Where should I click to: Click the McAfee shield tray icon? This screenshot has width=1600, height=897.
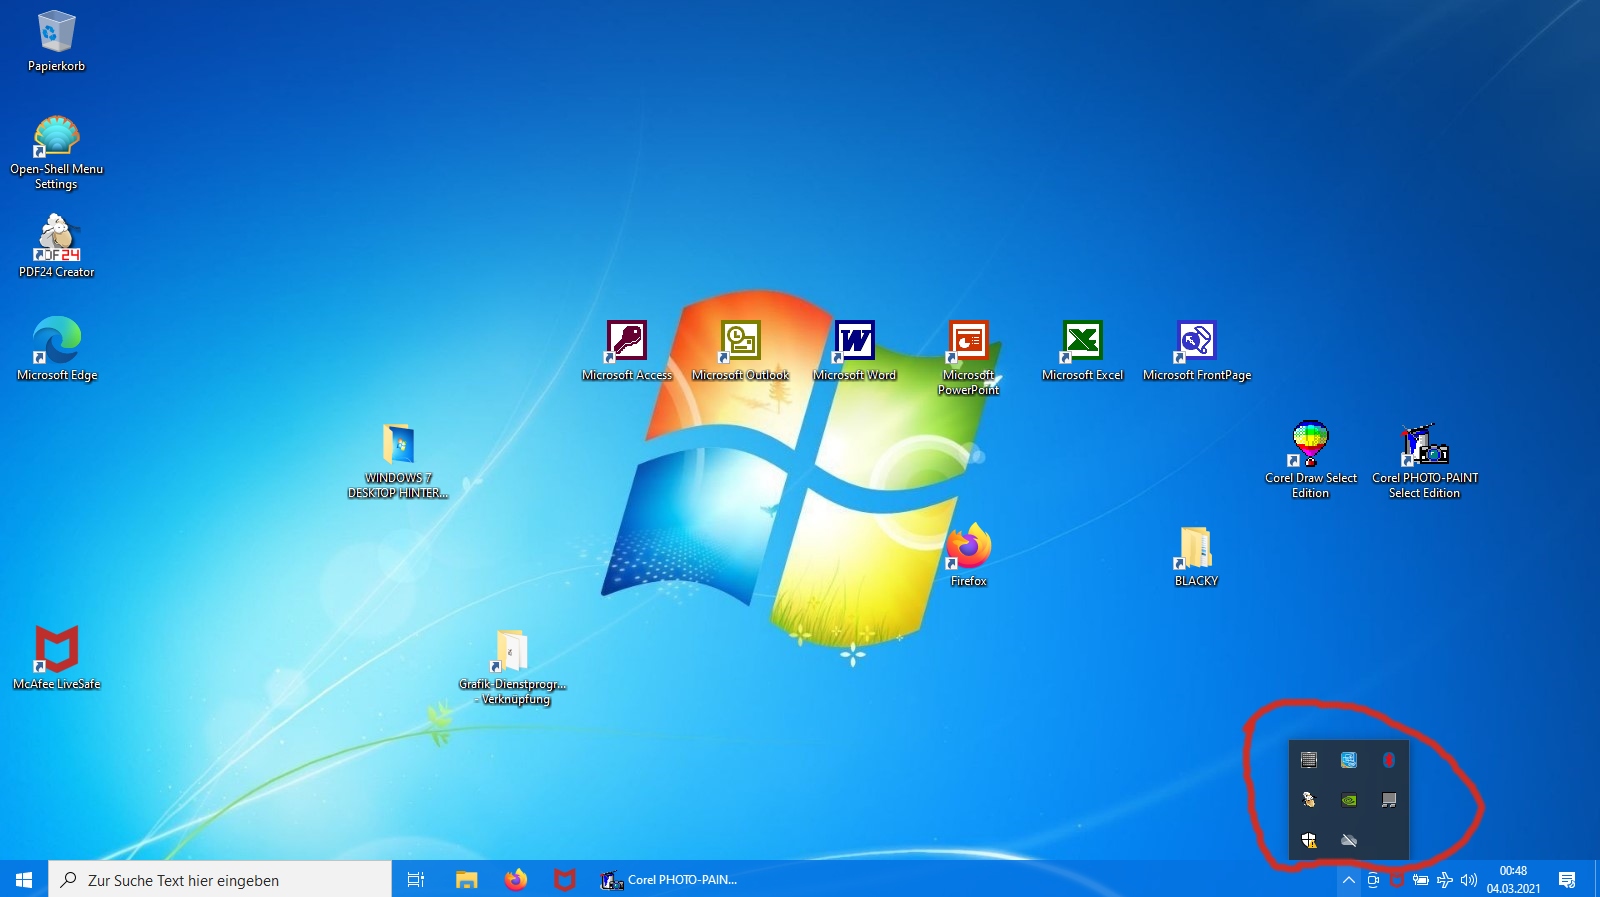[1397, 880]
